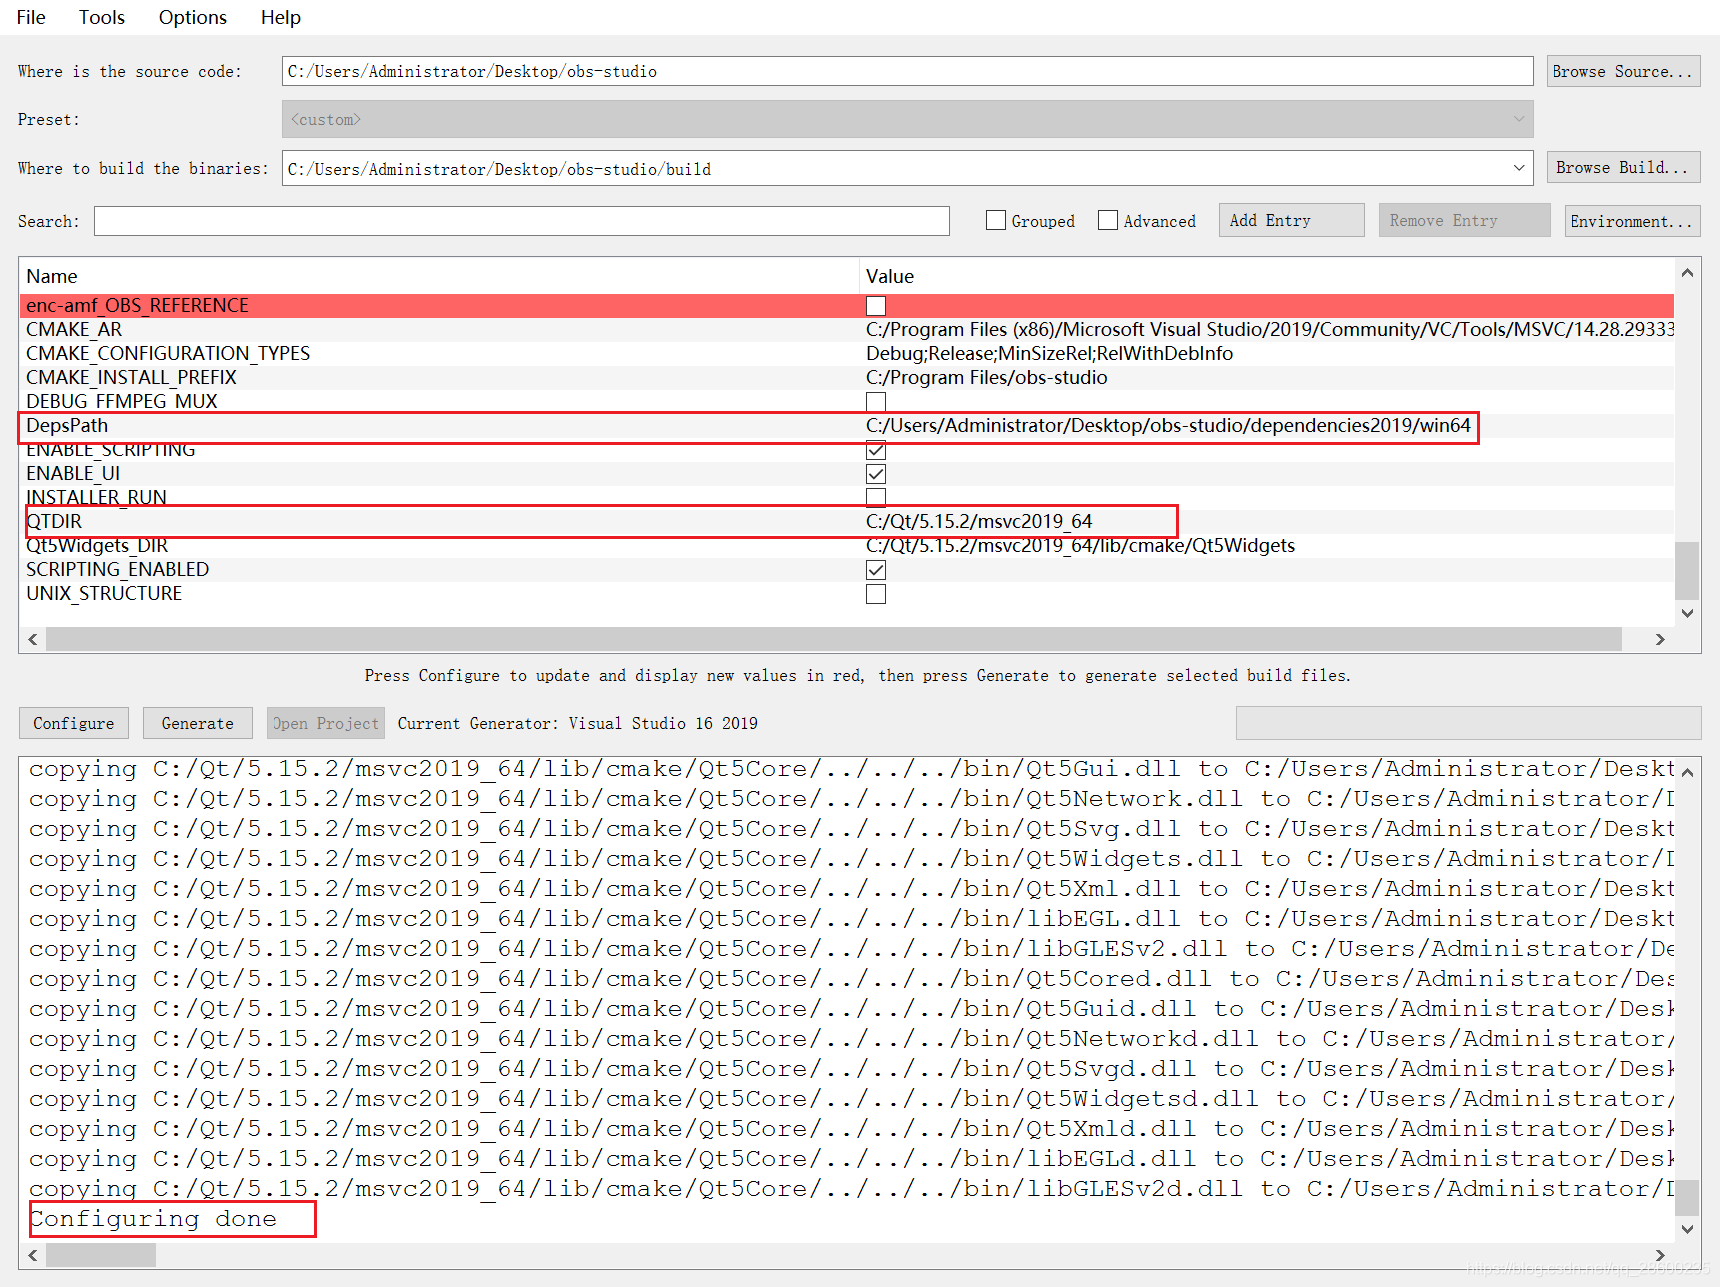Viewport: 1720px width, 1287px height.
Task: Click the Qt5Gui.dll copying log line
Action: coord(850,769)
